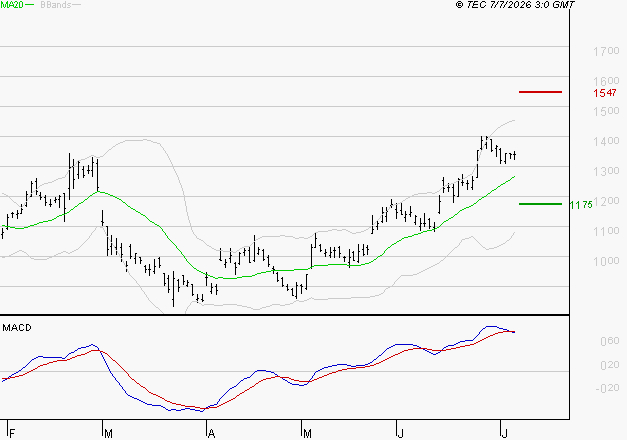Click the last J month marker
This screenshot has height=440, width=627.
pyautogui.click(x=505, y=433)
